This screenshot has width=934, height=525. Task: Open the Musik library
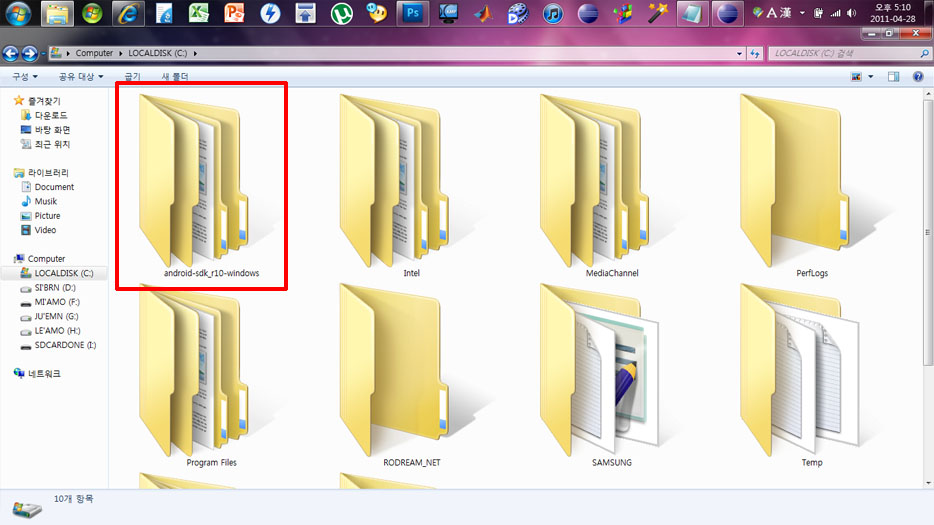click(45, 201)
